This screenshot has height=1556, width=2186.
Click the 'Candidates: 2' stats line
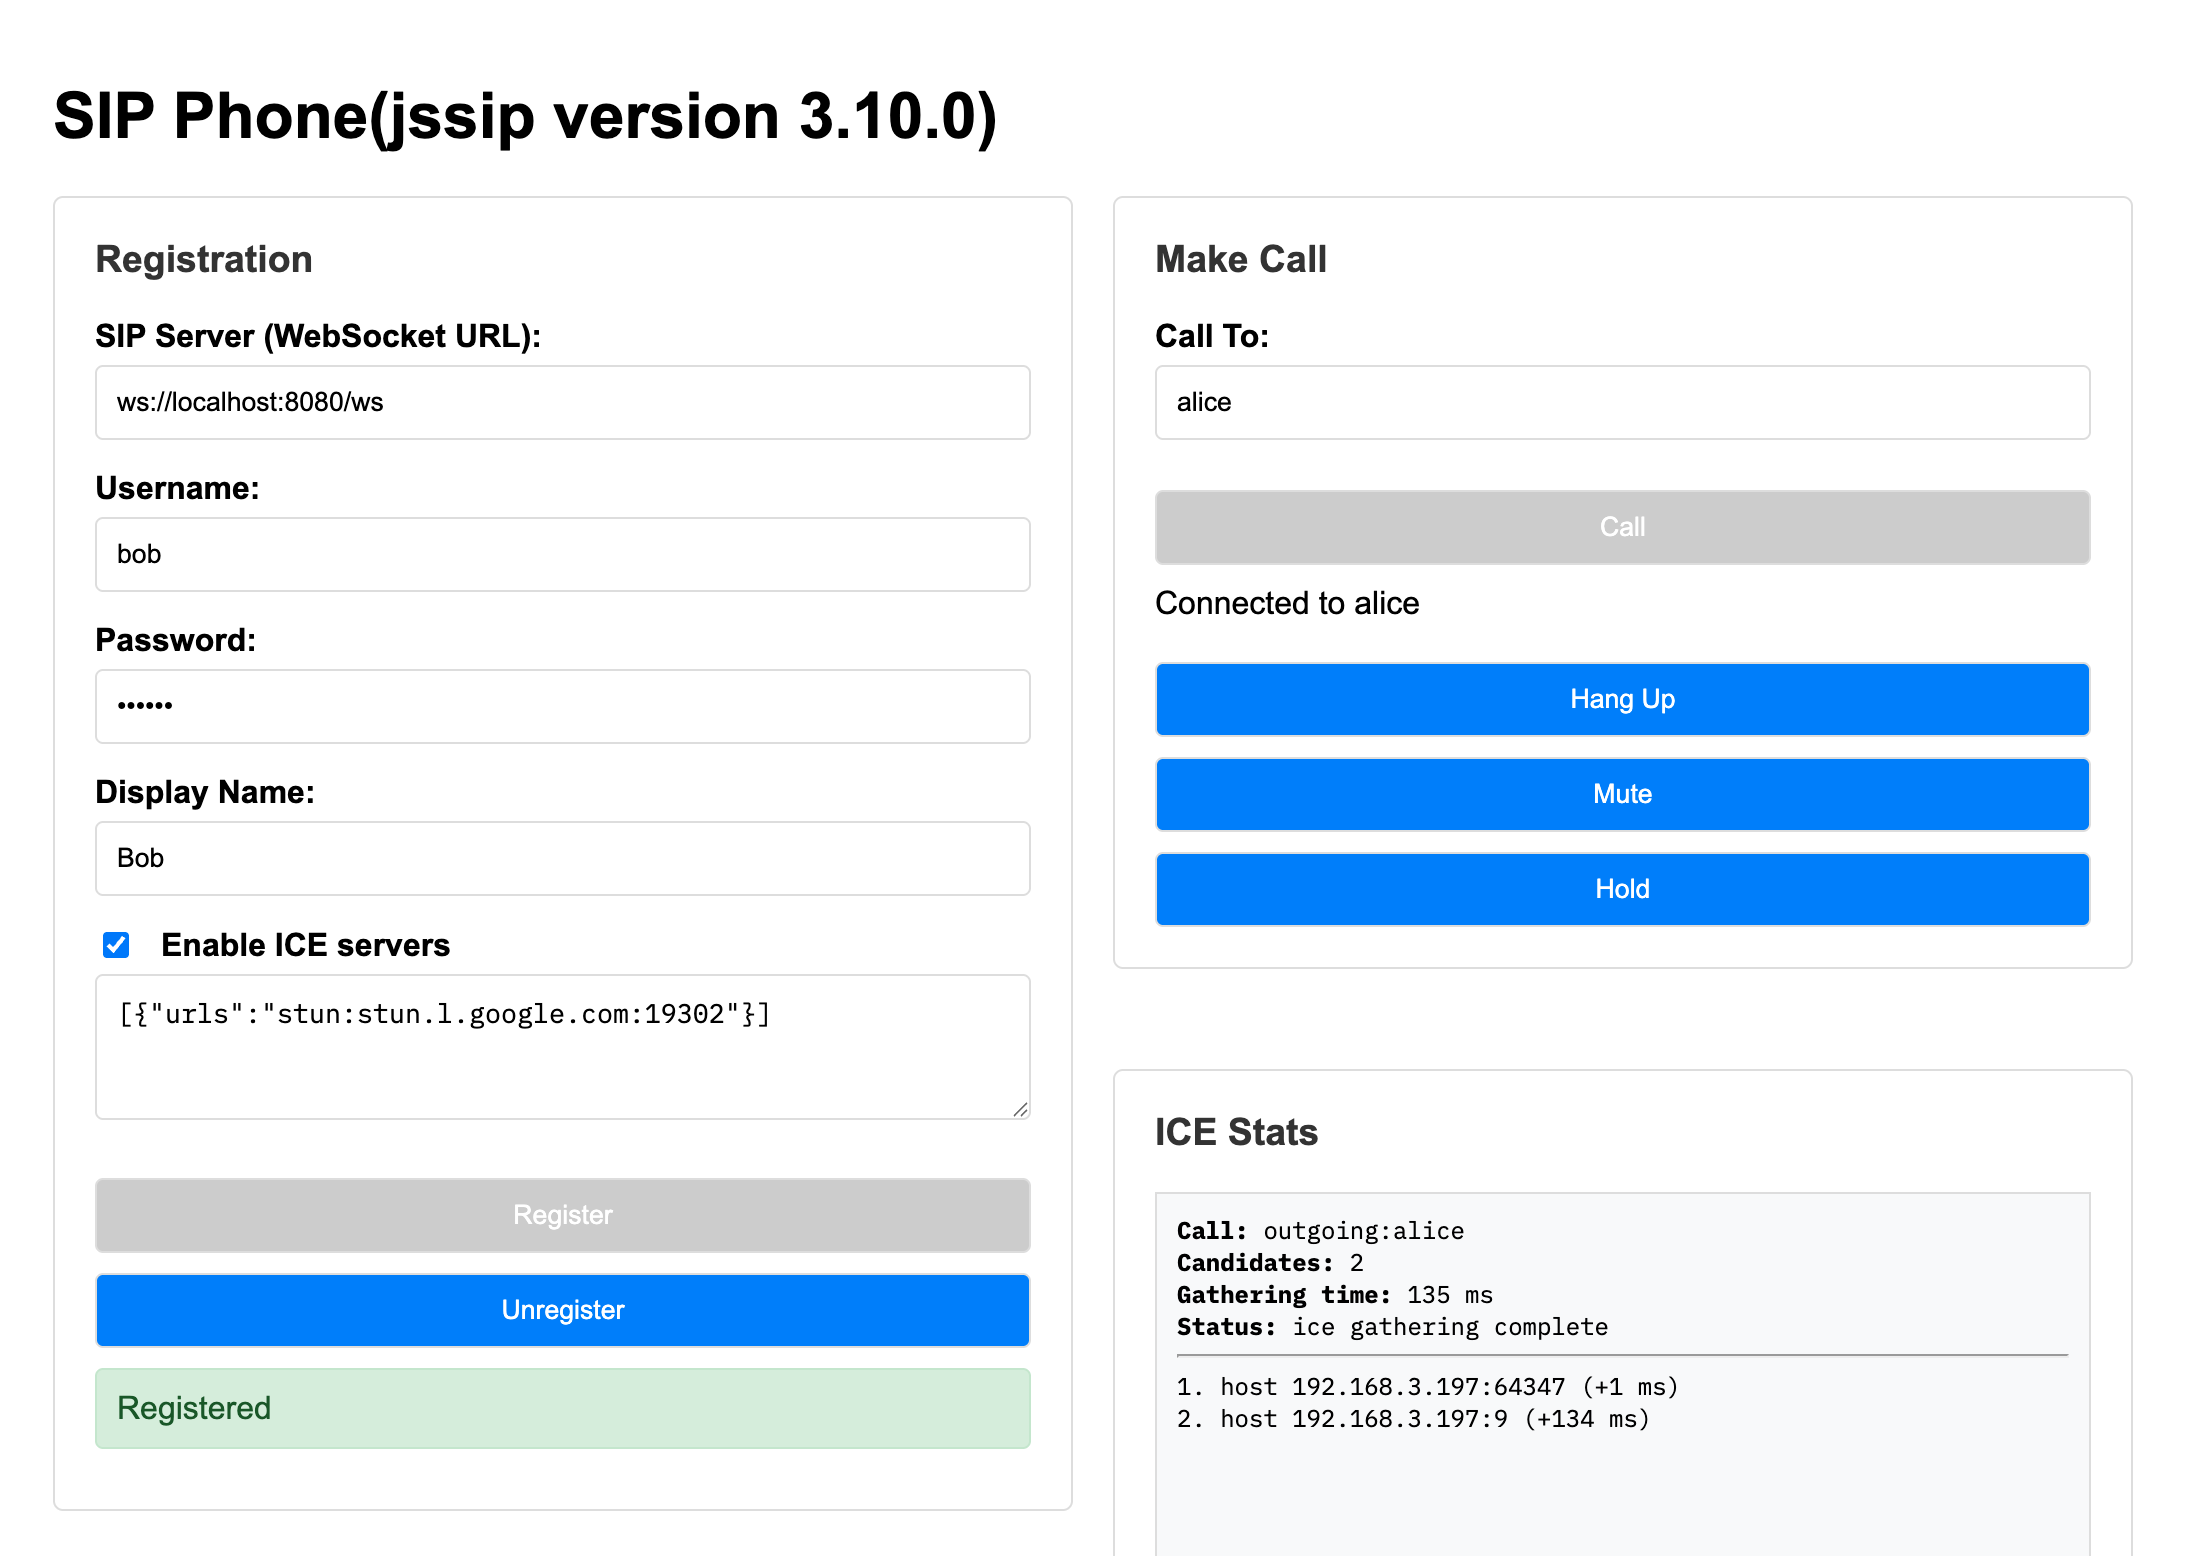point(1270,1263)
